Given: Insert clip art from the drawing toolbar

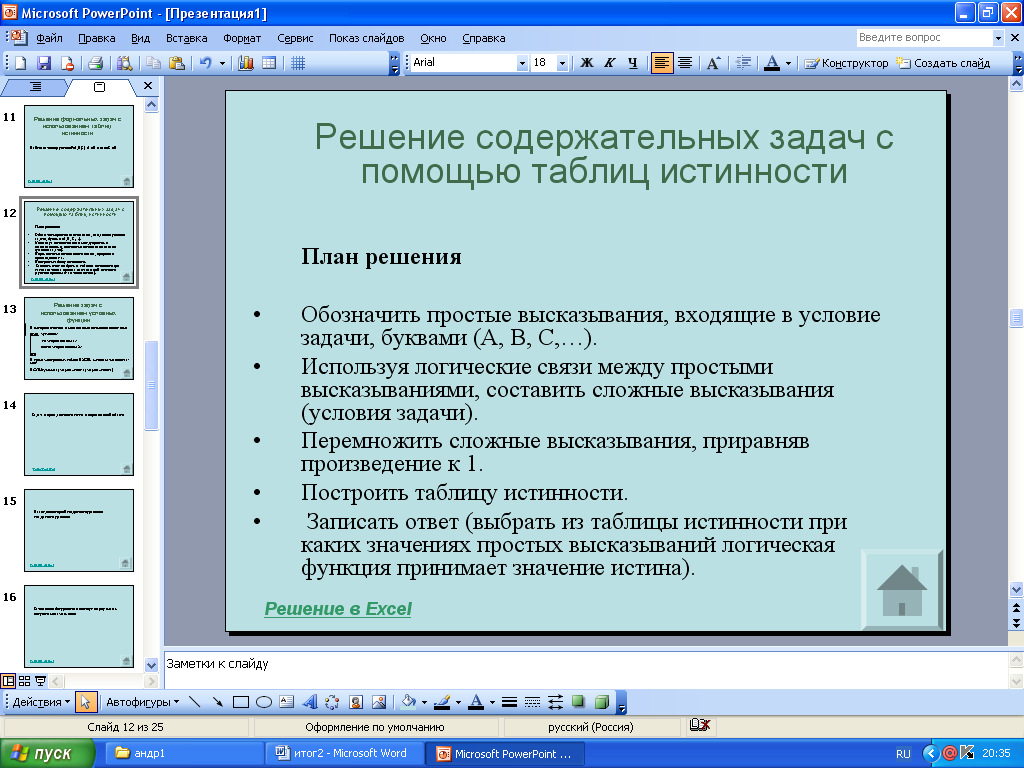Looking at the screenshot, I should [355, 702].
